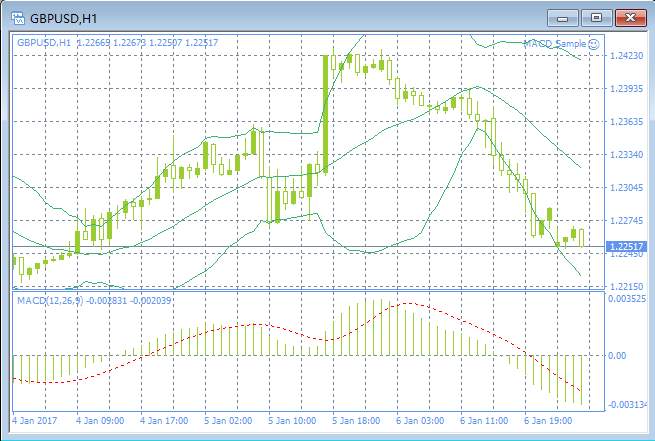Image resolution: width=655 pixels, height=441 pixels.
Task: Click the 1.23045 price scale value
Action: pyautogui.click(x=627, y=188)
